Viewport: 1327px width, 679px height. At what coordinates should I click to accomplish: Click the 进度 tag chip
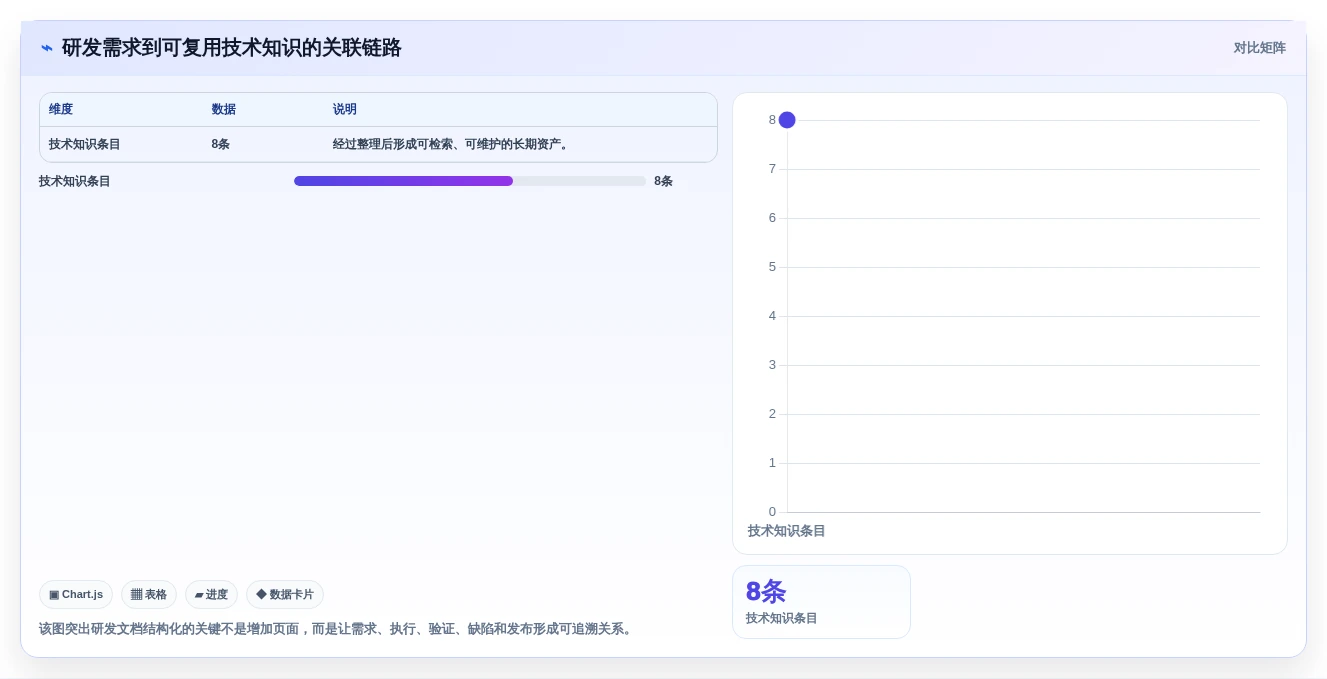tap(211, 594)
